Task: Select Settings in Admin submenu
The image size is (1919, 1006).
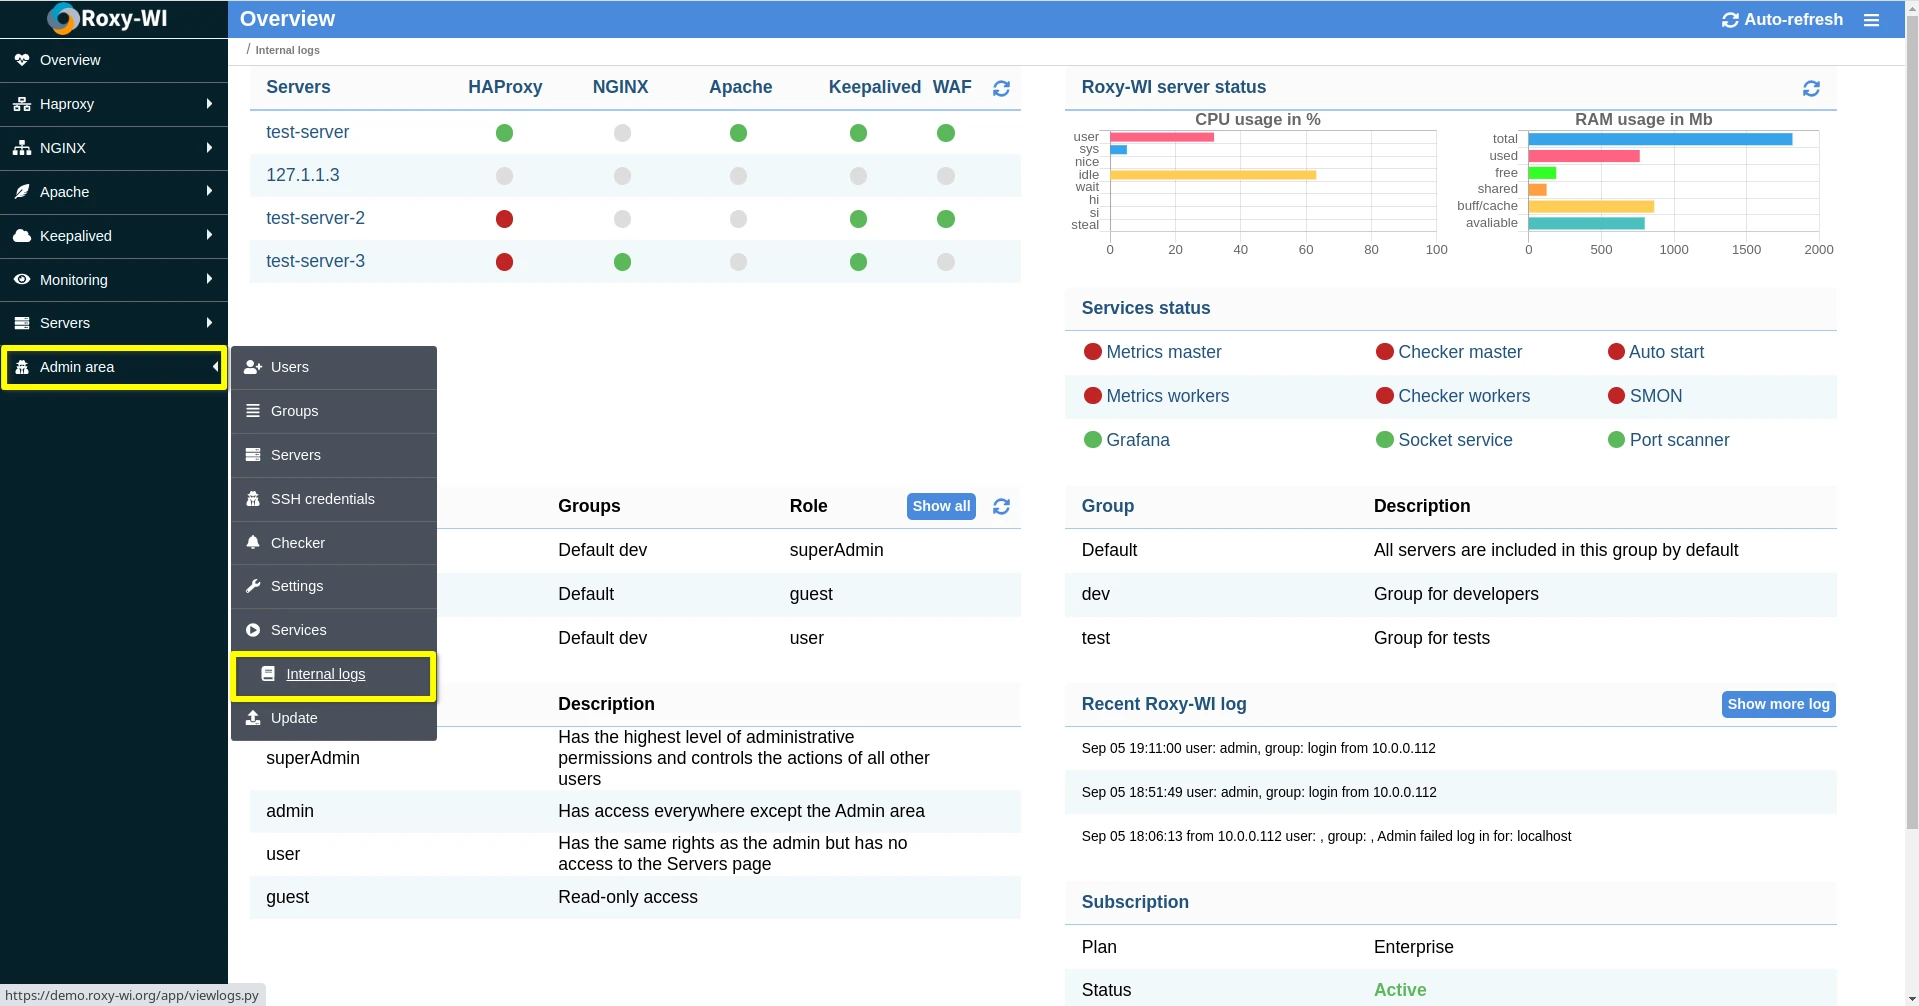Action: [x=297, y=586]
